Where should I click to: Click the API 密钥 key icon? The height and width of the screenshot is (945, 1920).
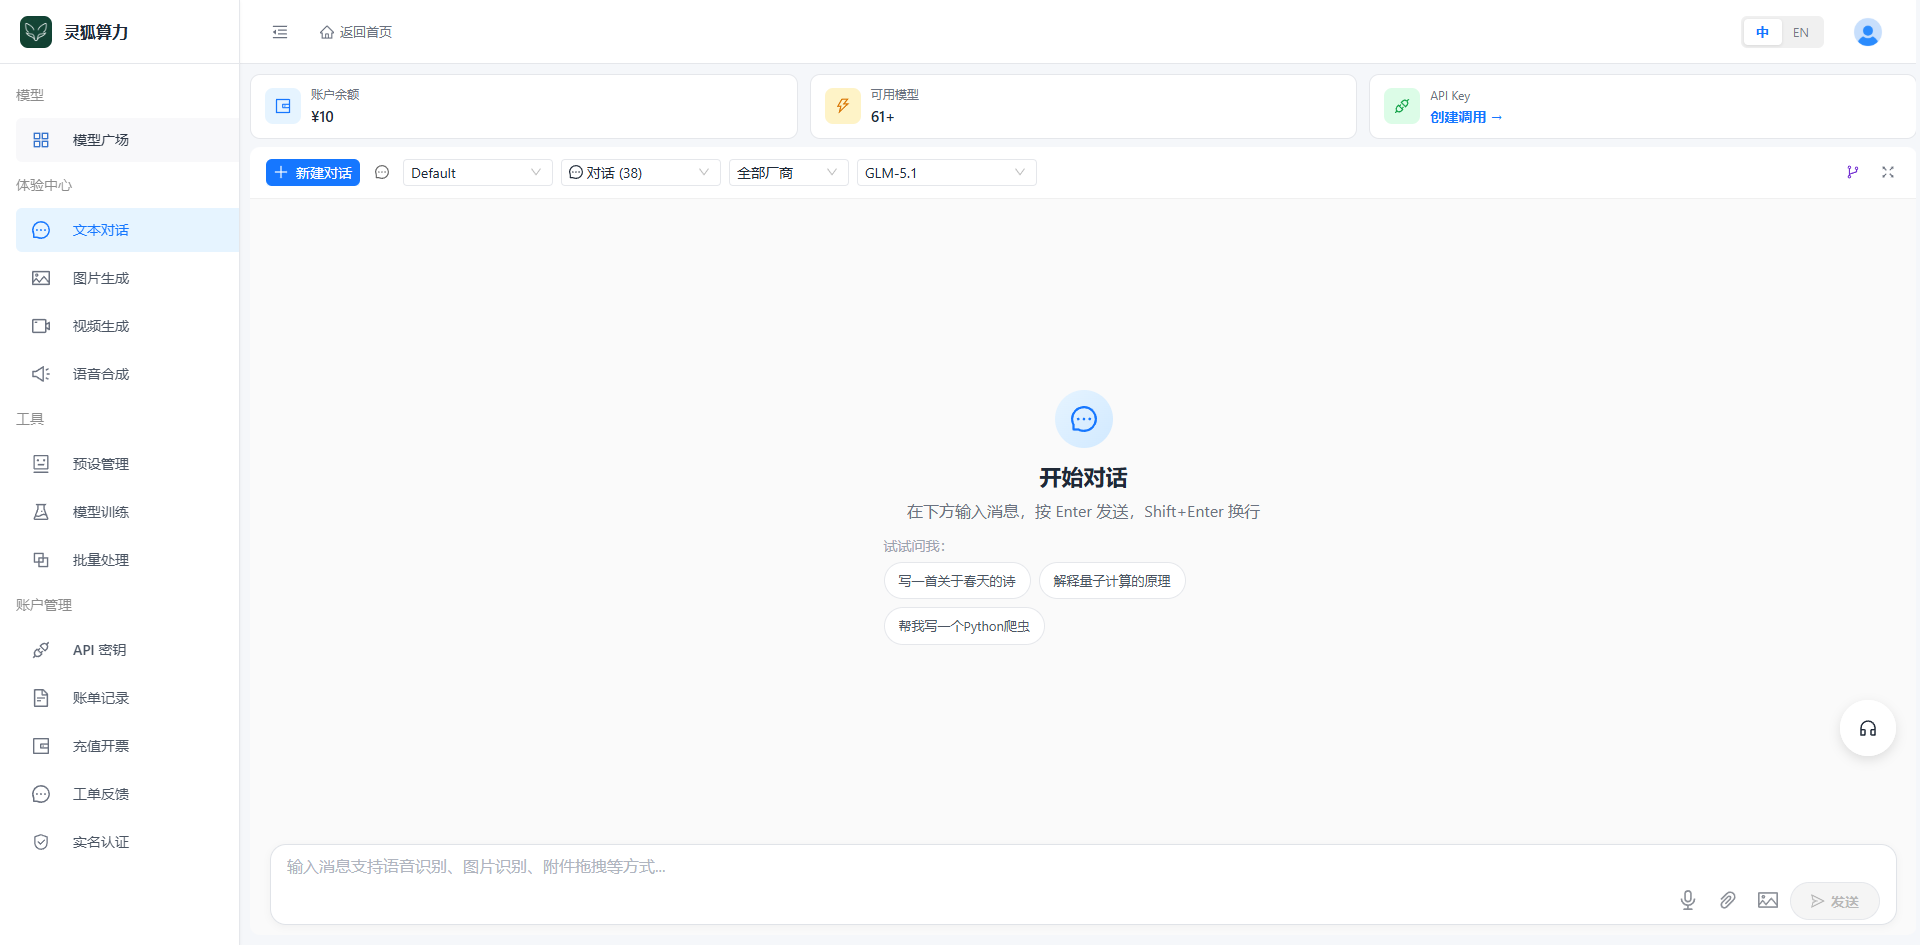[41, 650]
